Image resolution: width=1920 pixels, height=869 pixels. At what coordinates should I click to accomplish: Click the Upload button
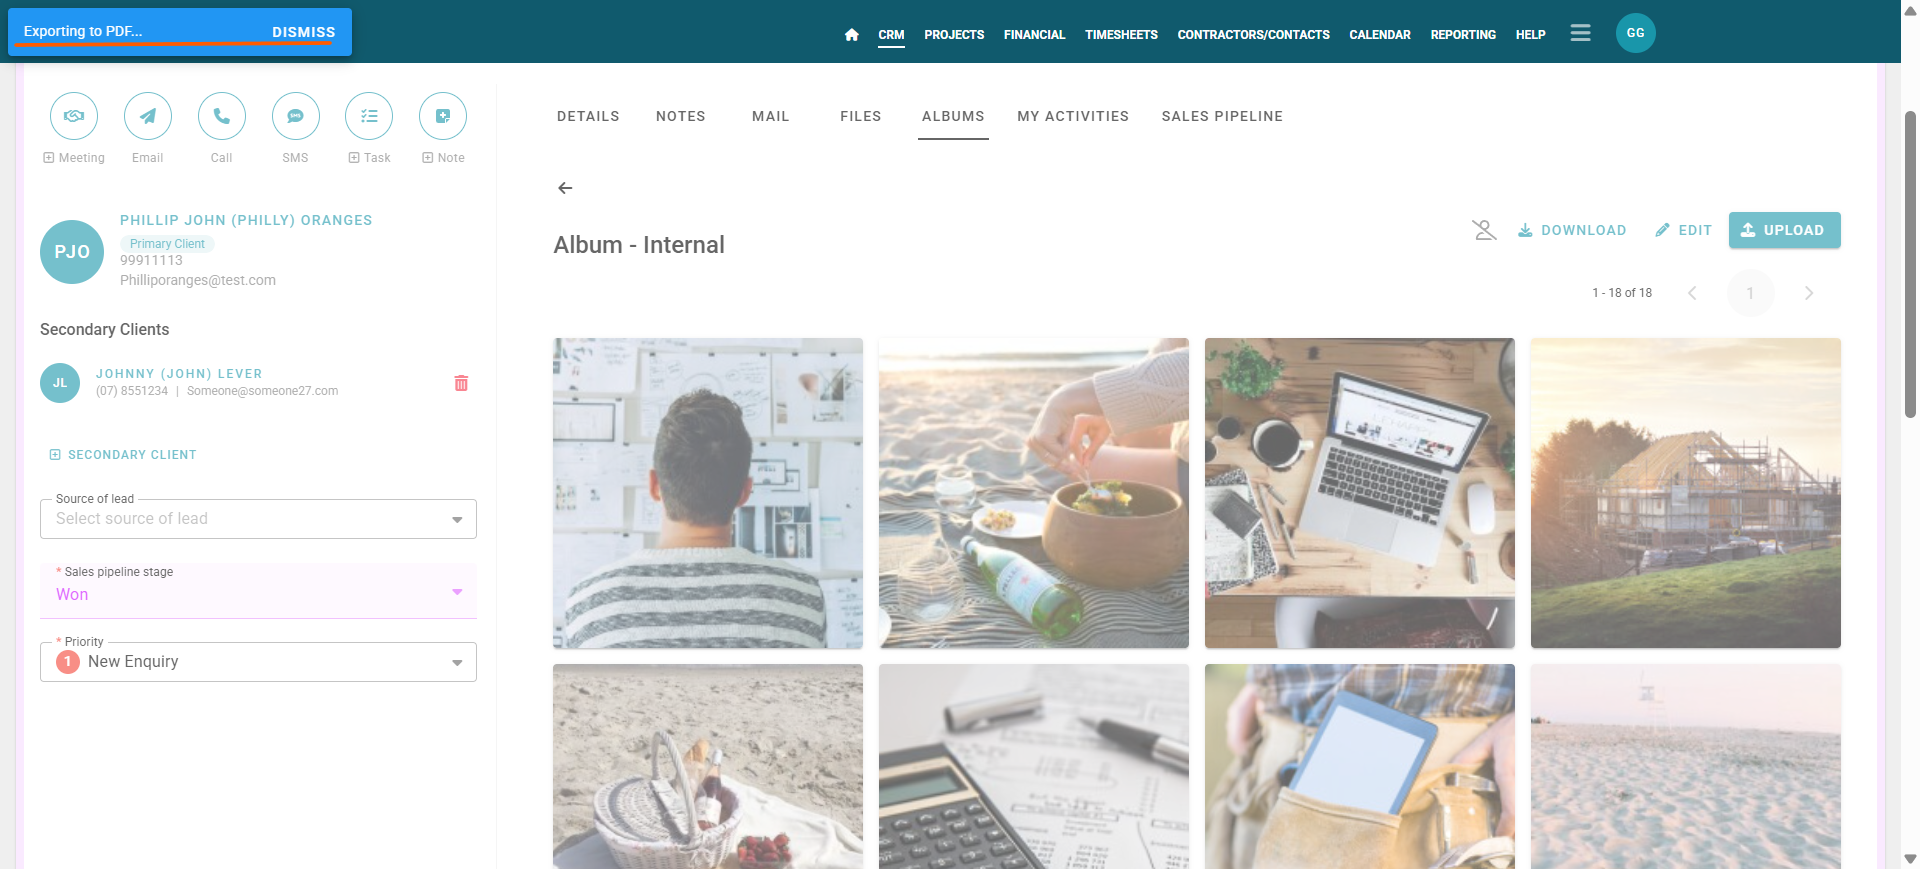(x=1785, y=230)
